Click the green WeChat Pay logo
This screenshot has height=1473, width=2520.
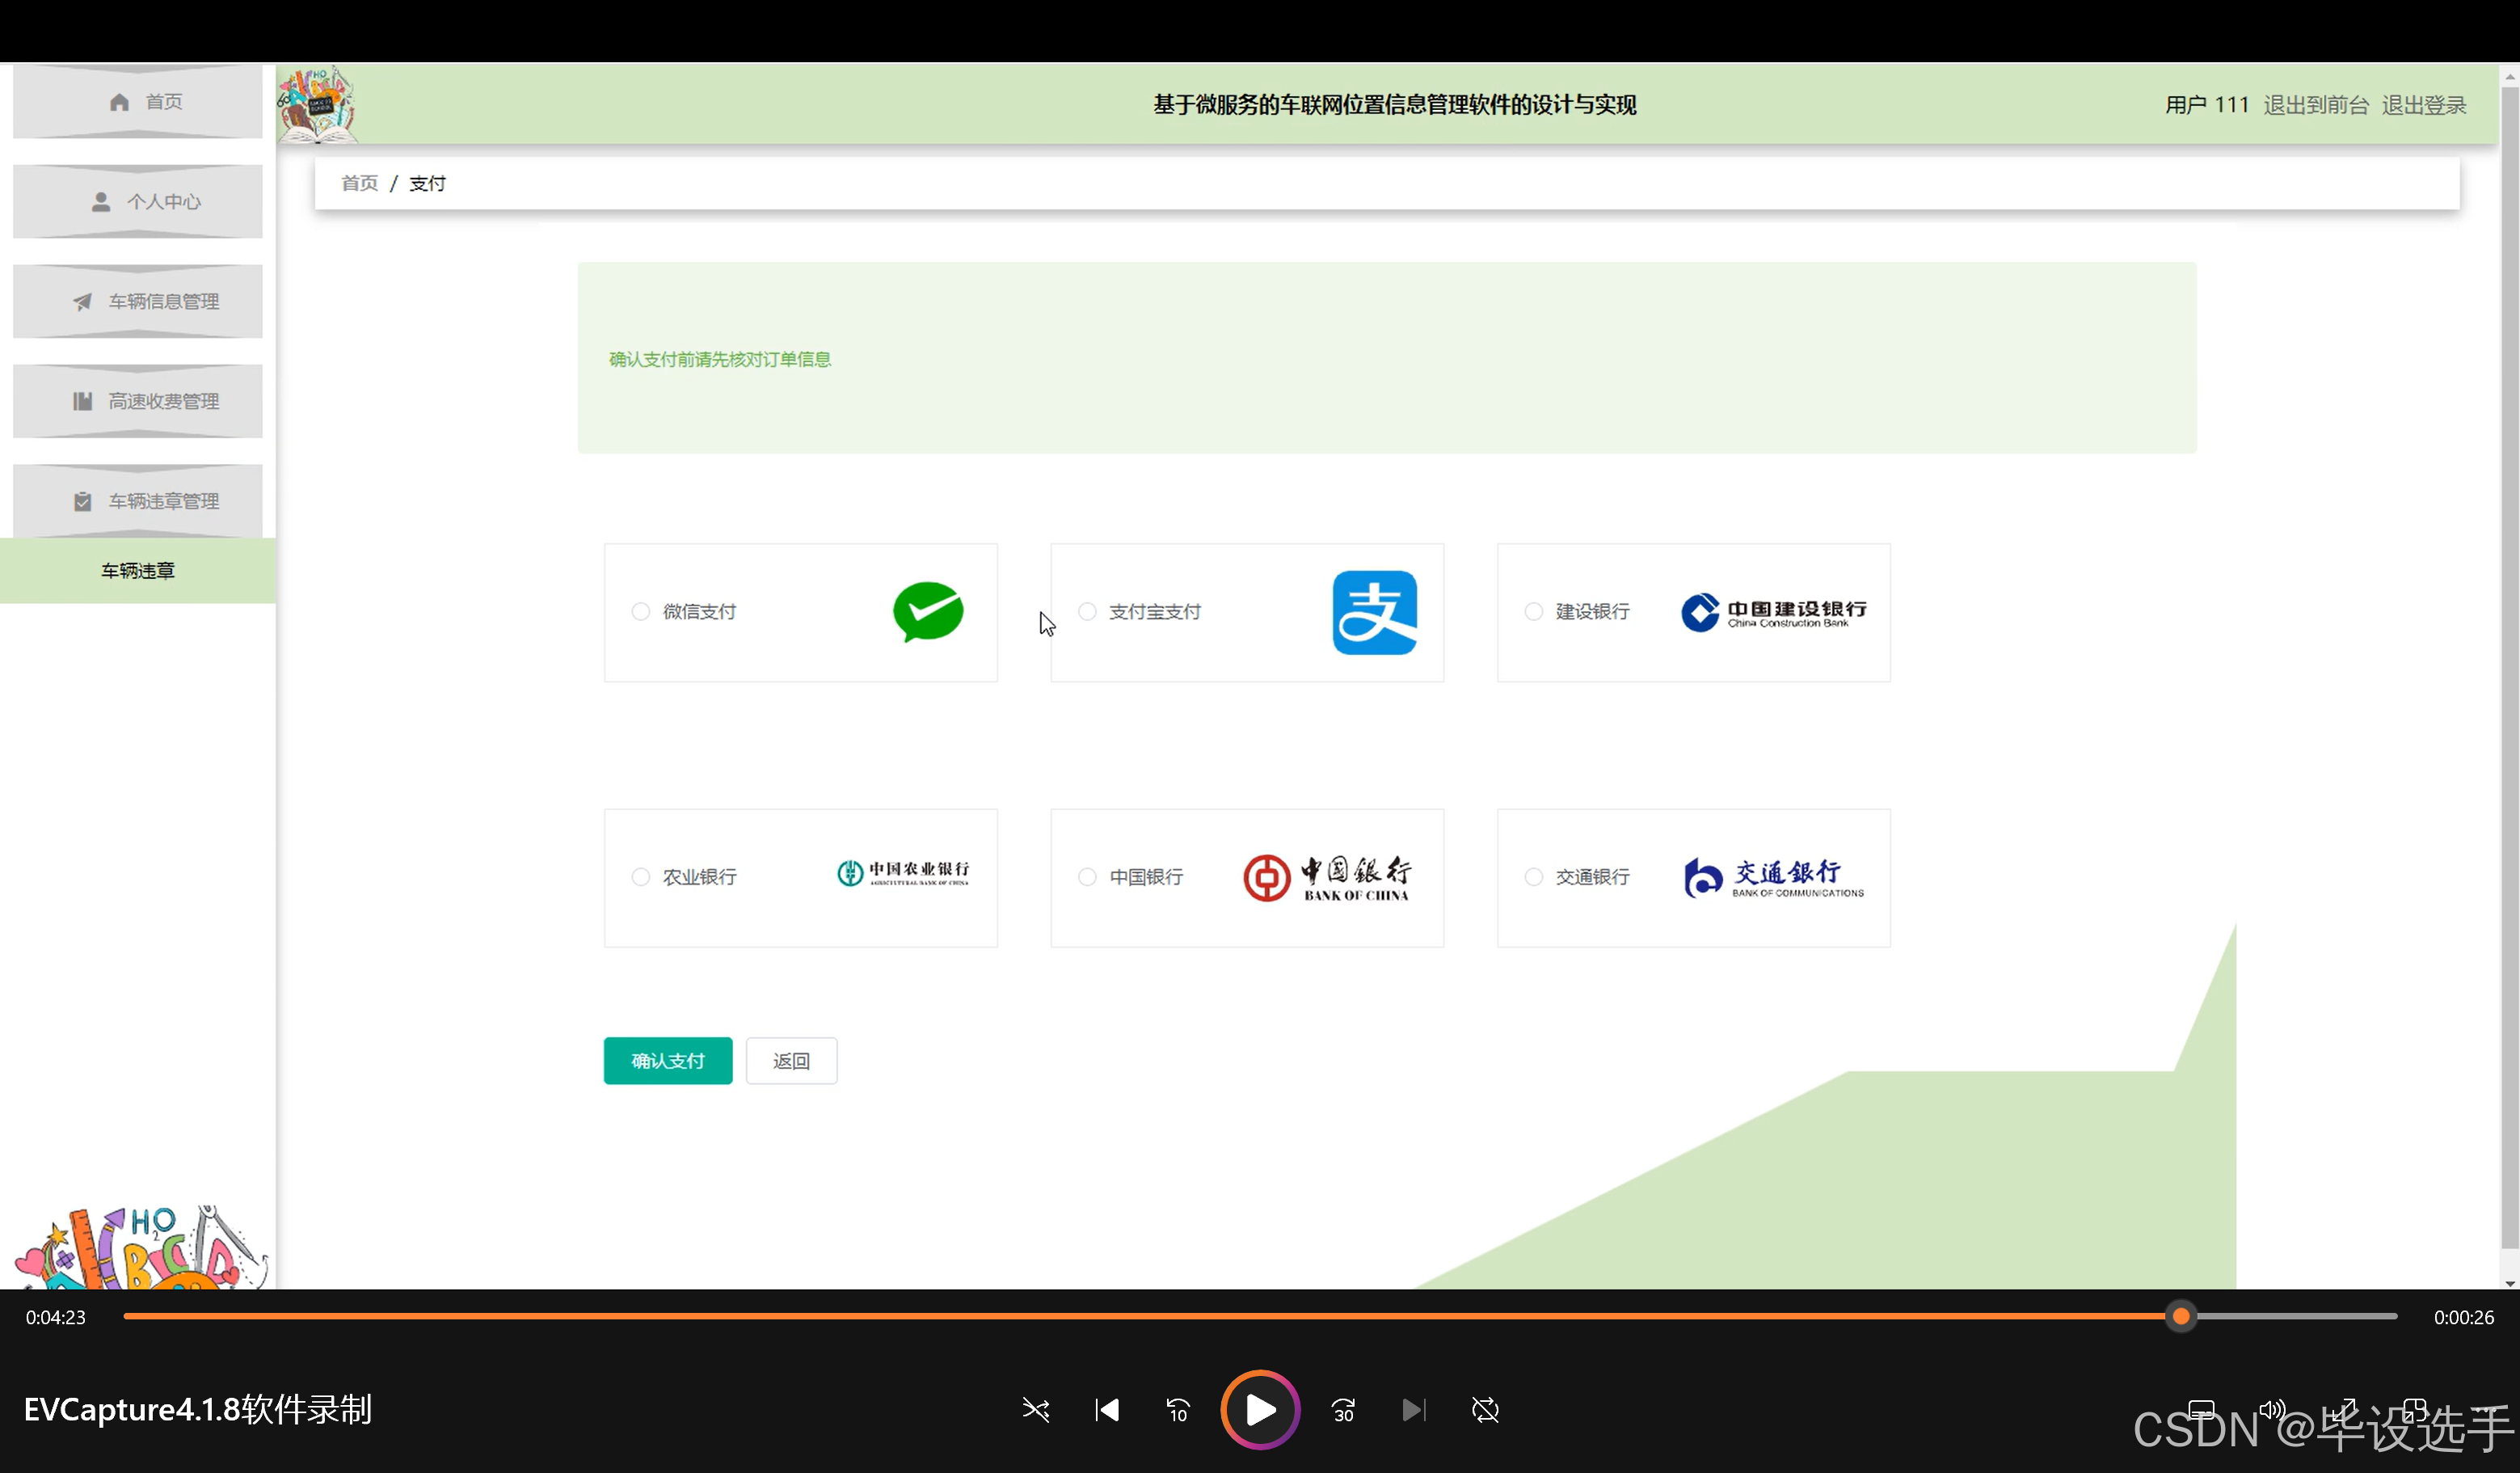pos(928,612)
